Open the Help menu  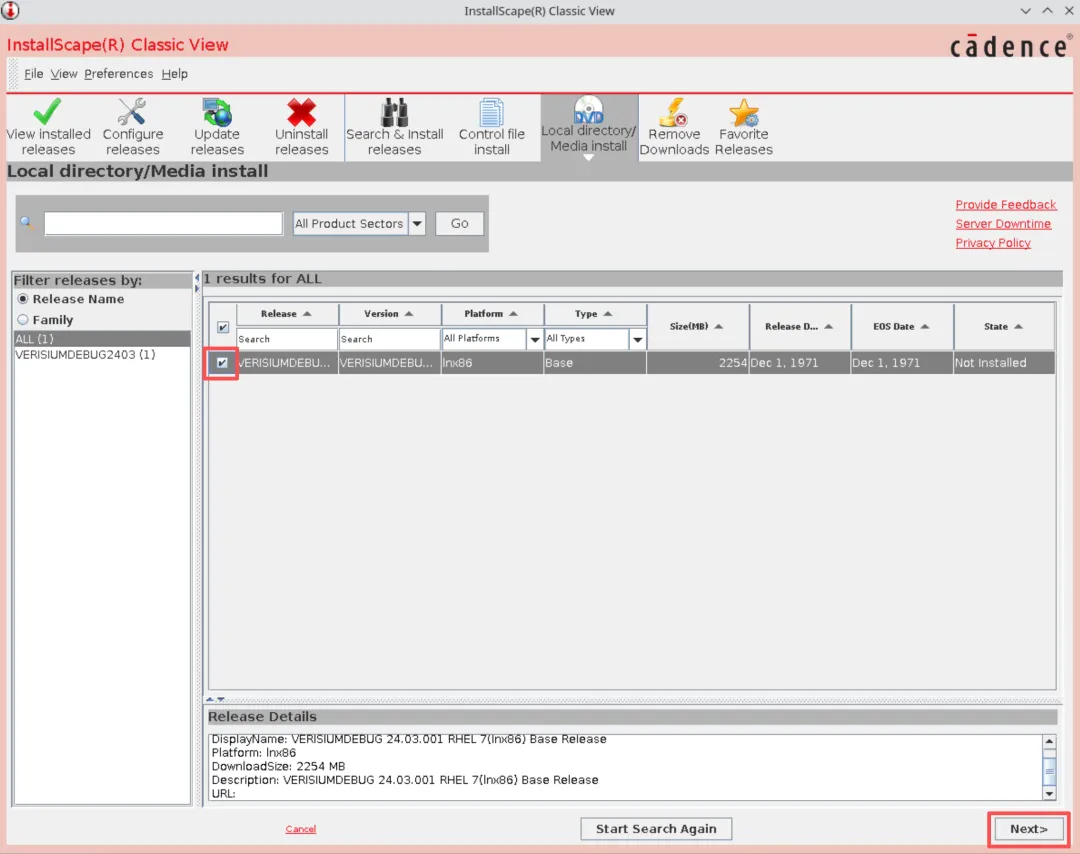[x=174, y=74]
